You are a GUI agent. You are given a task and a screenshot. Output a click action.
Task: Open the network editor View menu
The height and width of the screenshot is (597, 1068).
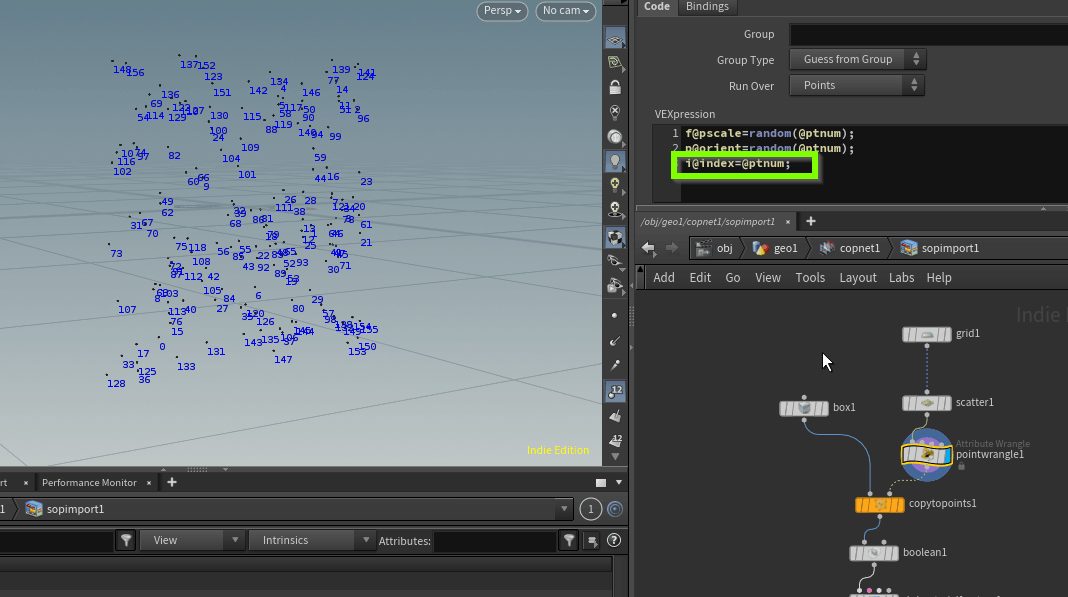pyautogui.click(x=768, y=277)
